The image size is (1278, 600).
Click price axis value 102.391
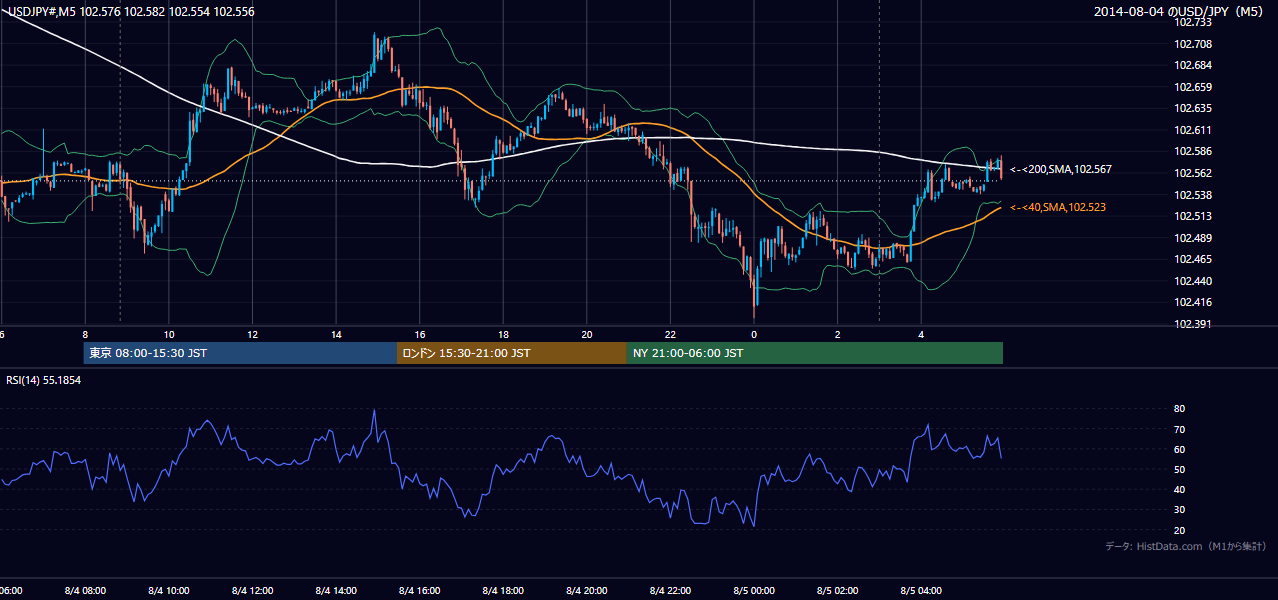coord(1194,324)
